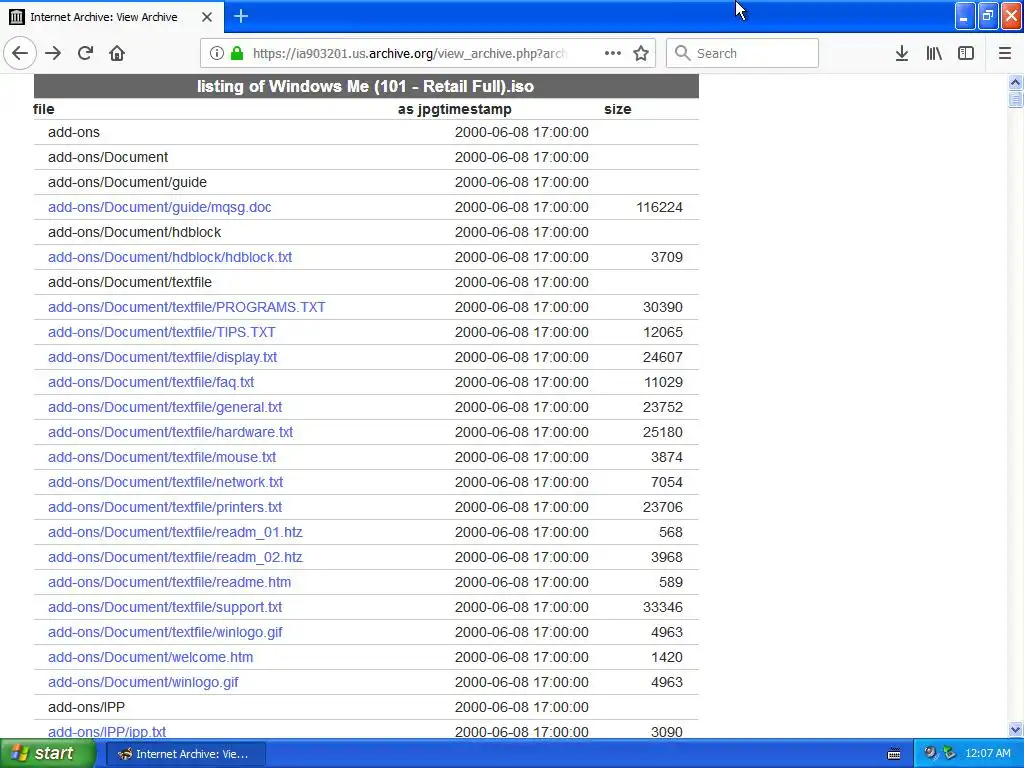Toggle the Firefox sidebar view
Viewport: 1024px width, 768px height.
966,54
